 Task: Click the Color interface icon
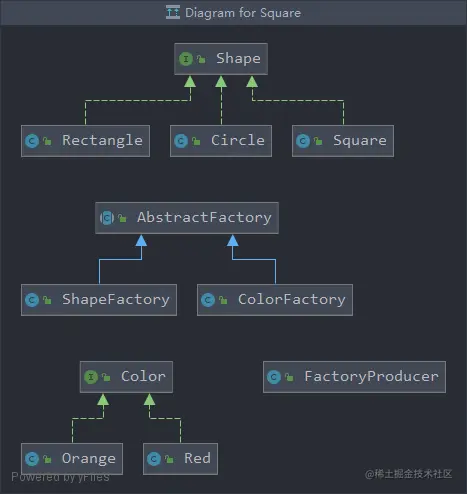tap(91, 377)
